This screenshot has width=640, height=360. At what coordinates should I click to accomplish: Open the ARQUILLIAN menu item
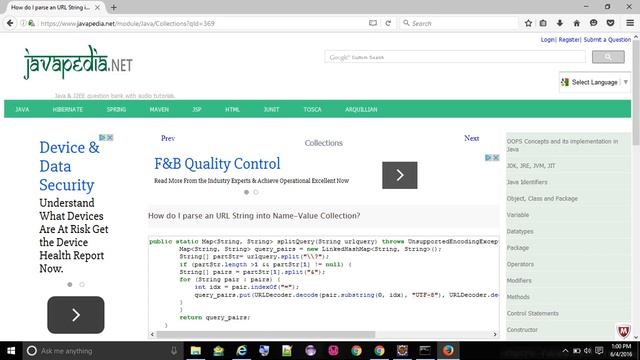pos(361,109)
